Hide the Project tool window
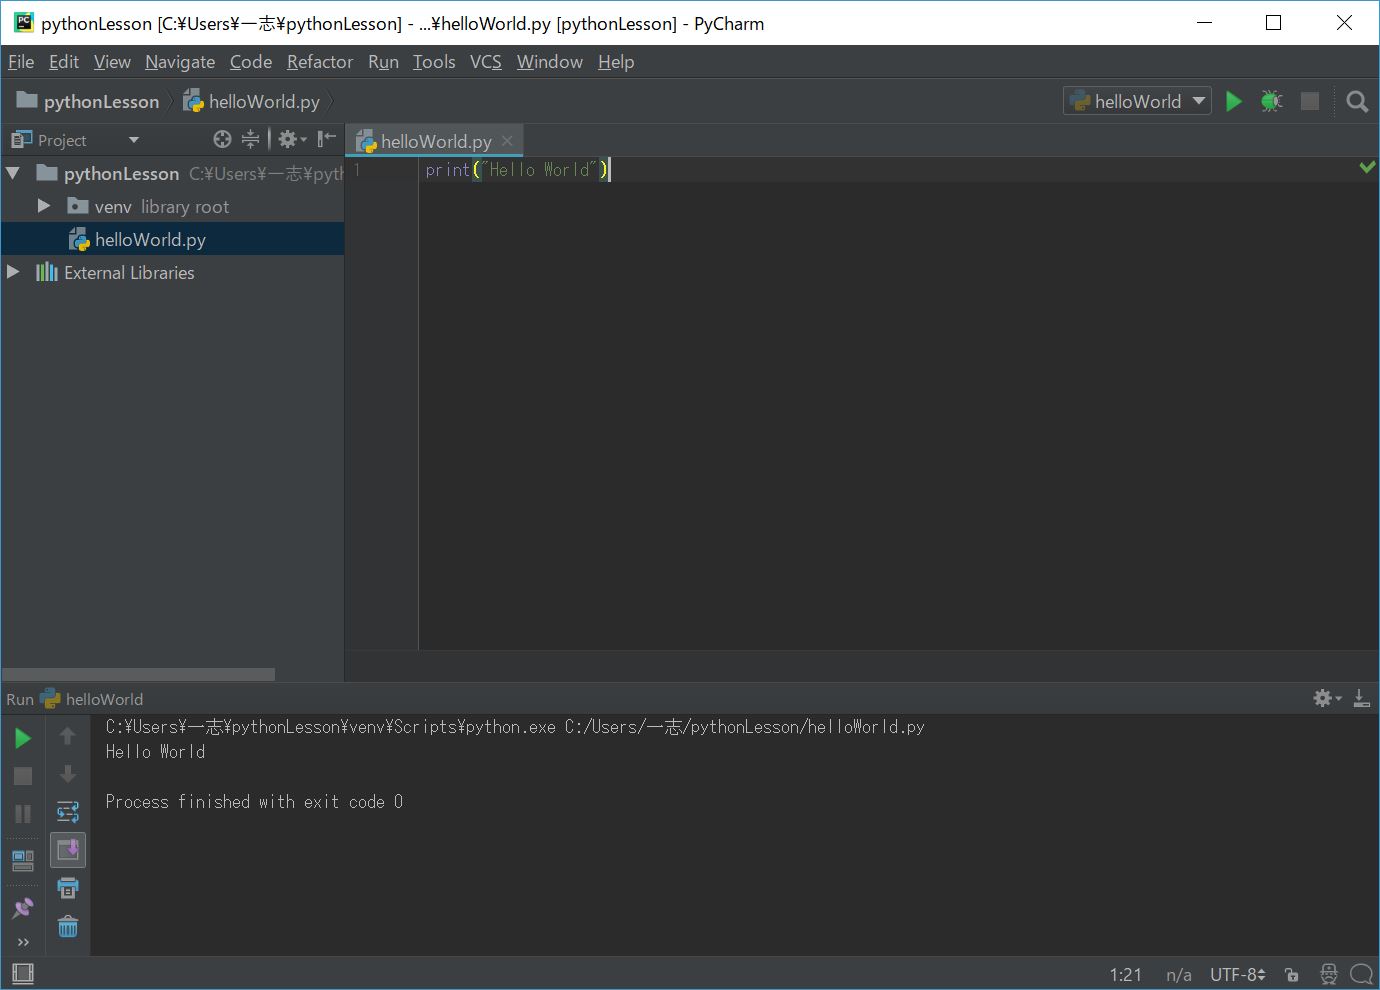1380x990 pixels. [x=327, y=139]
